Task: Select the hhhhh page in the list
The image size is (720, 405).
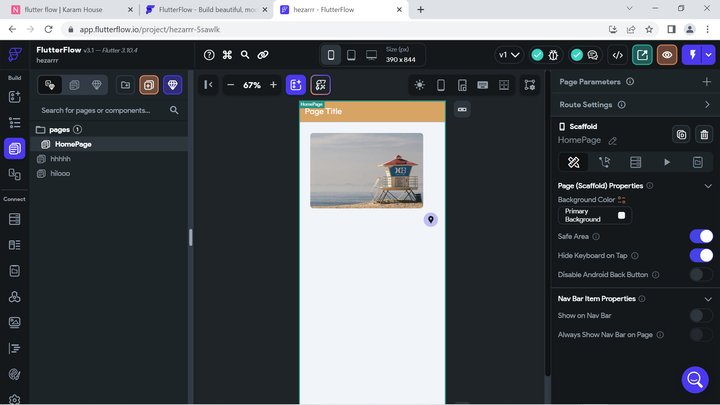Action: 61,159
